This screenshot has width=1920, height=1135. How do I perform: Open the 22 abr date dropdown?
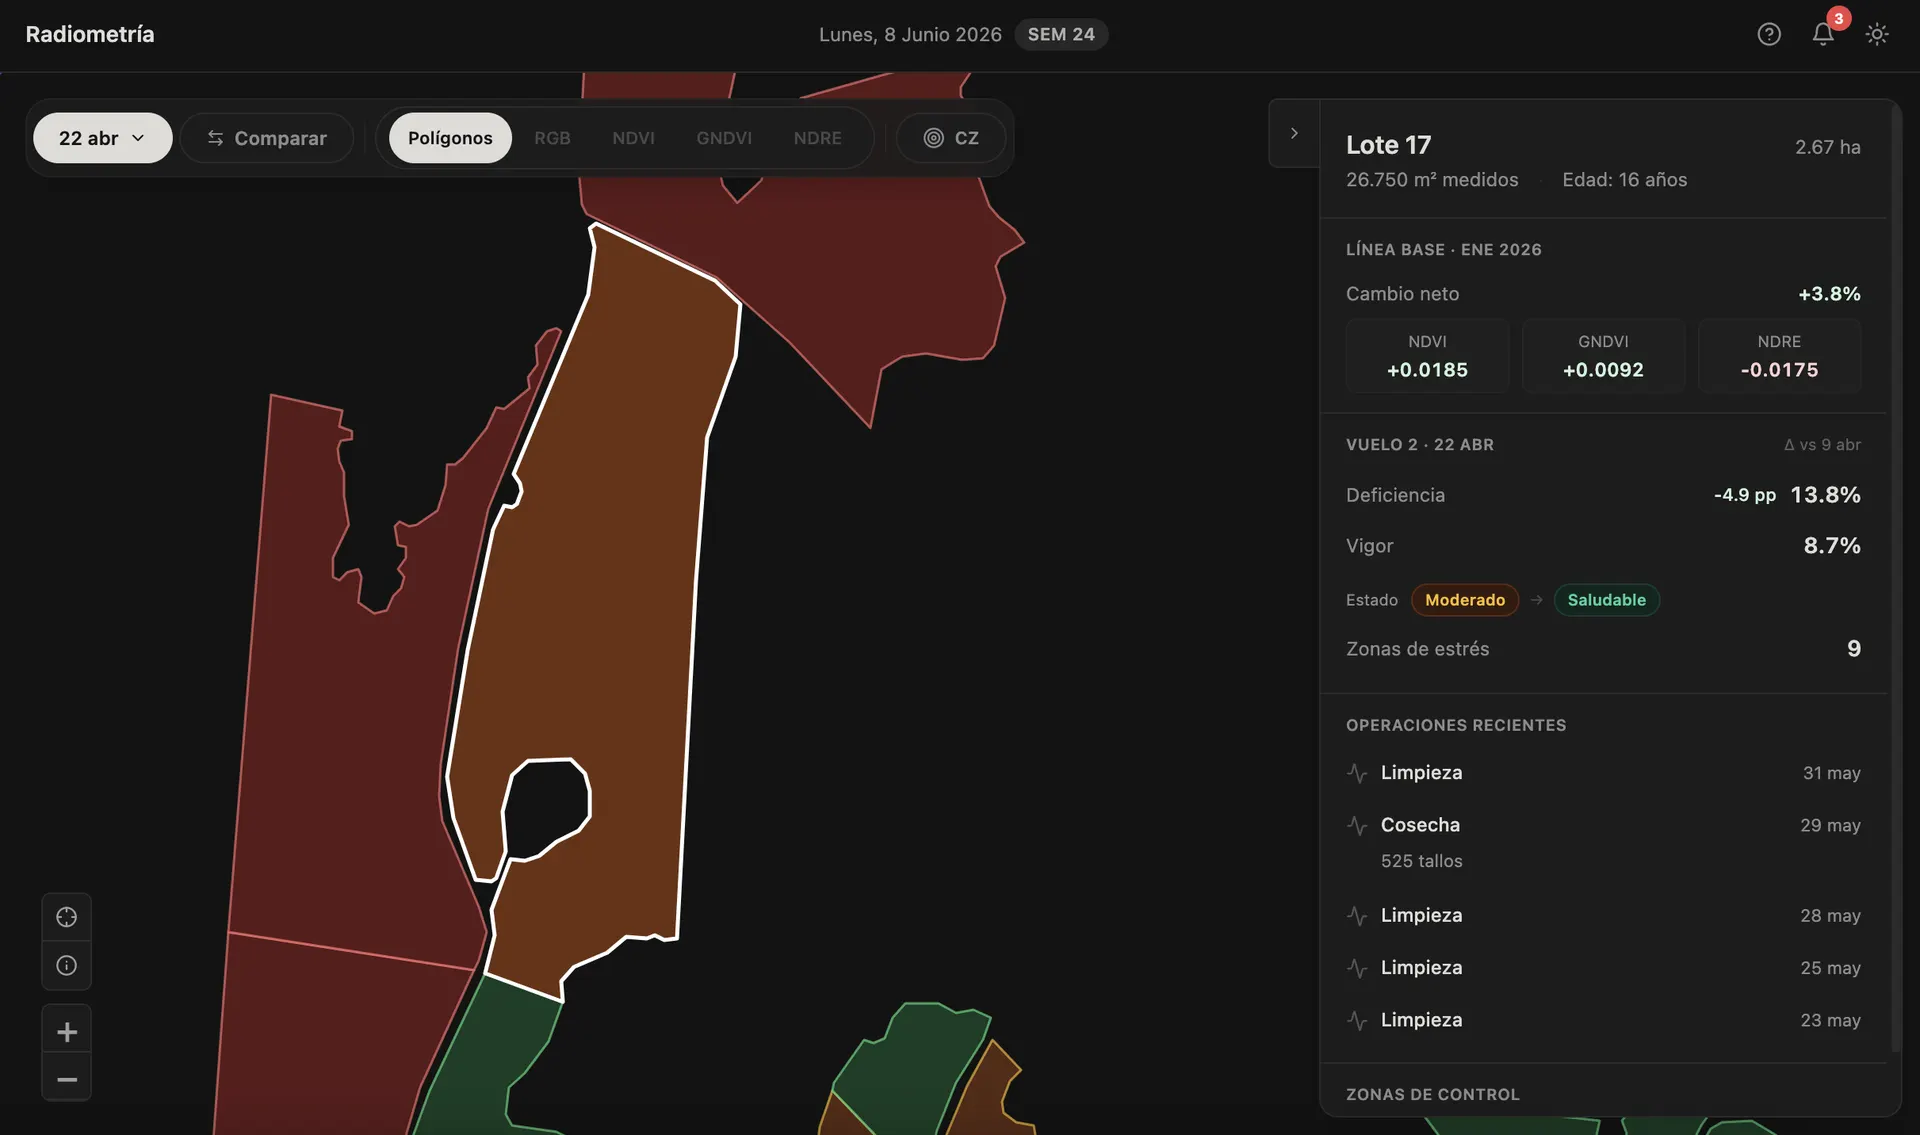tap(103, 138)
